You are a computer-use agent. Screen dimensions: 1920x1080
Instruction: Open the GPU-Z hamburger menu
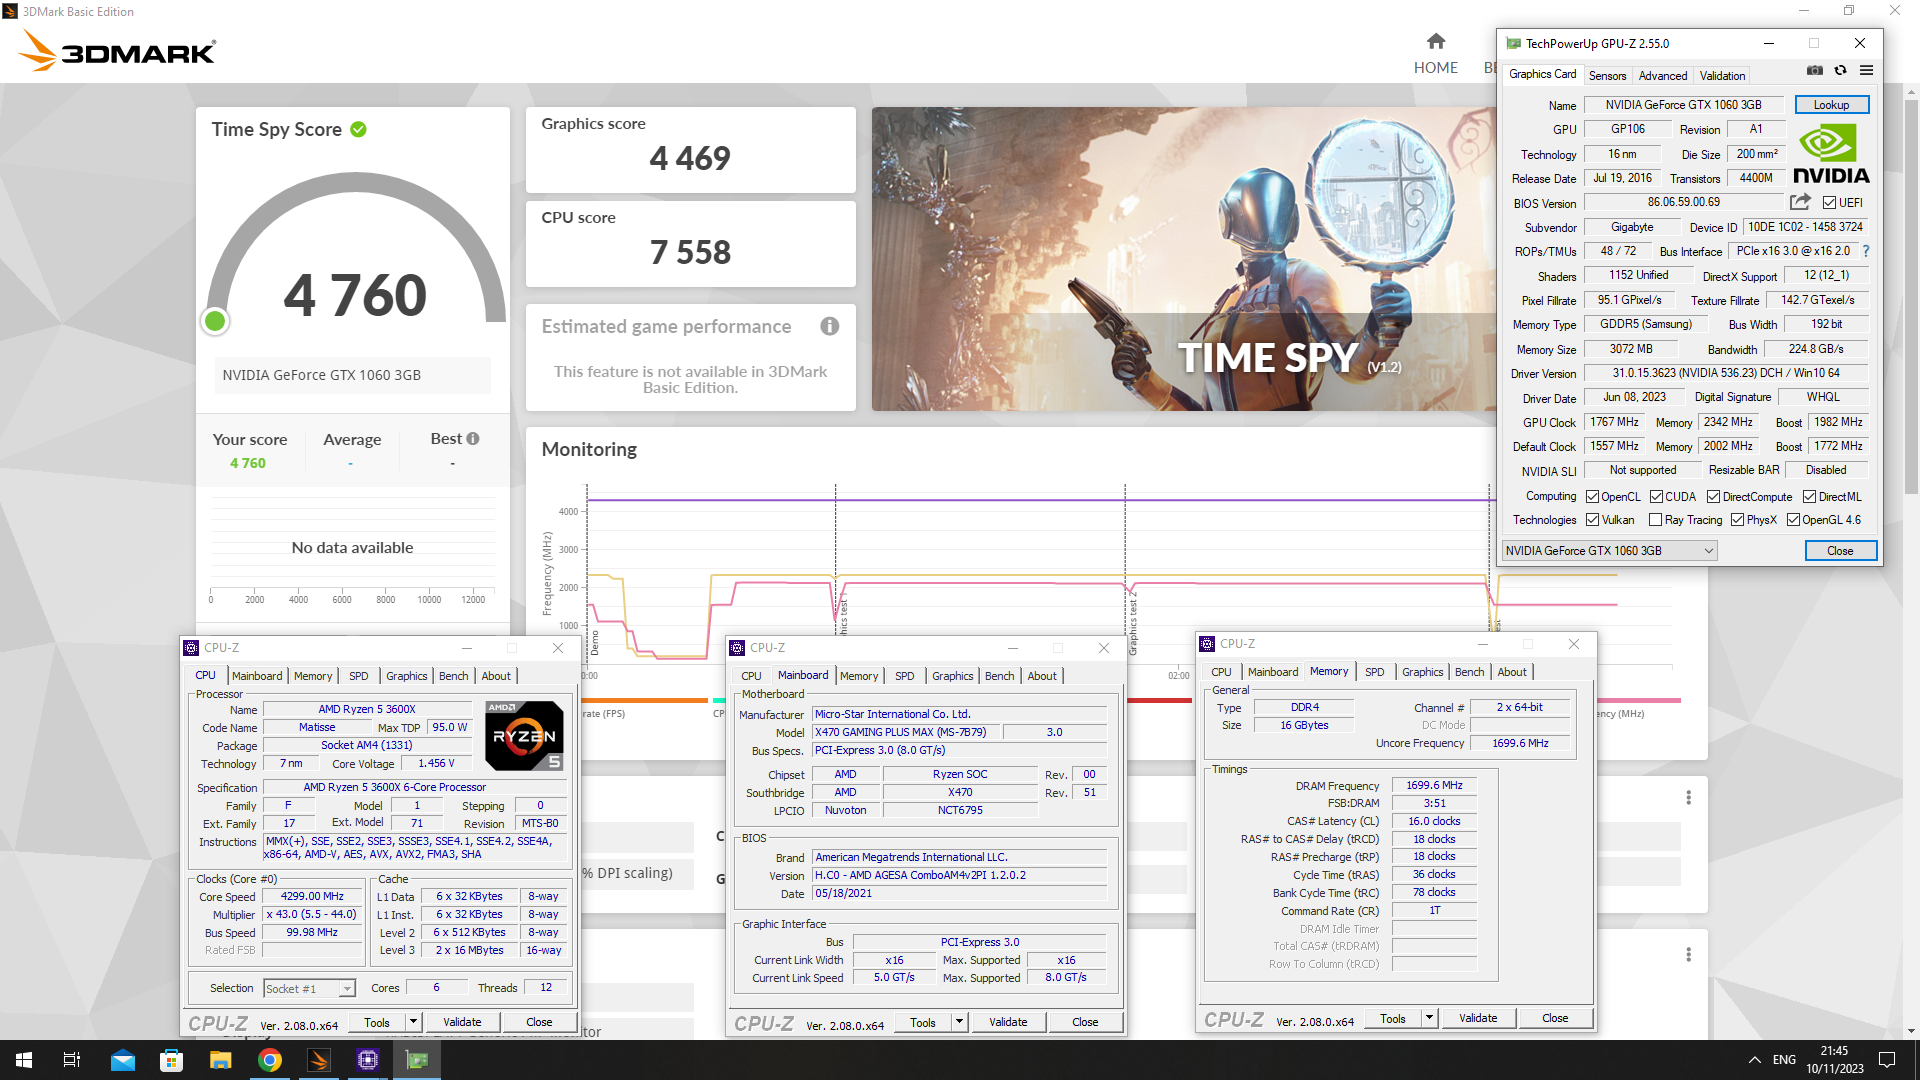coord(1866,71)
